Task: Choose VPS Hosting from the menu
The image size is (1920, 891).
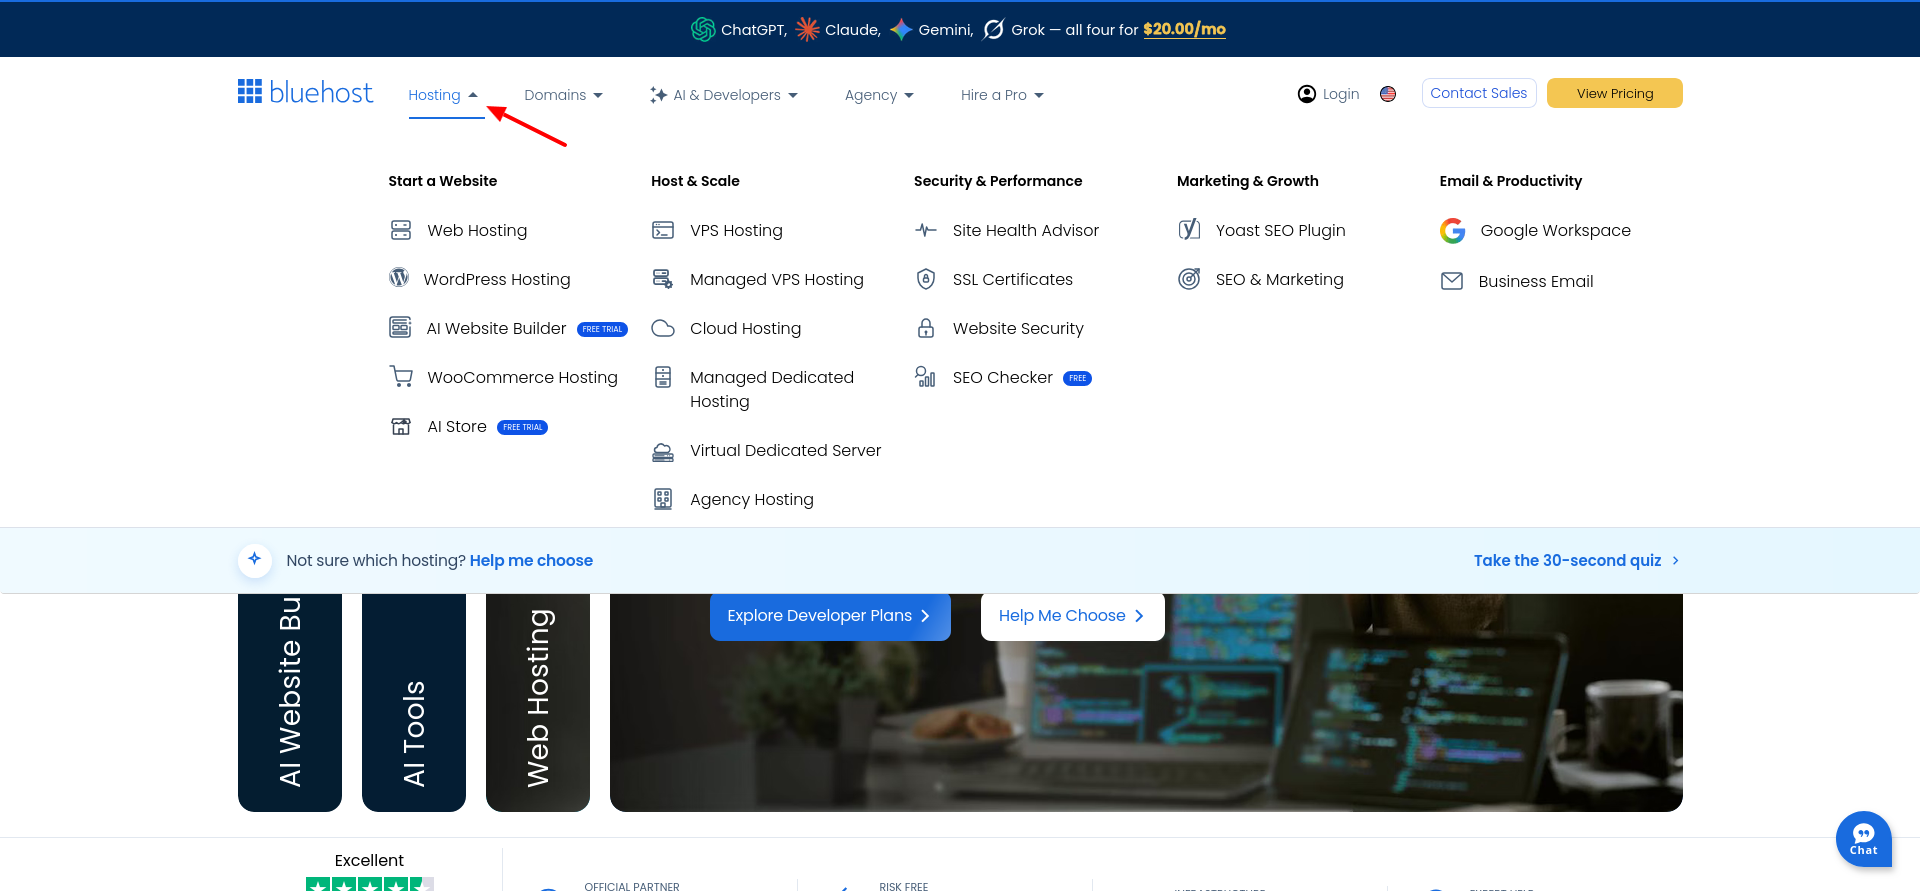Action: pyautogui.click(x=736, y=230)
